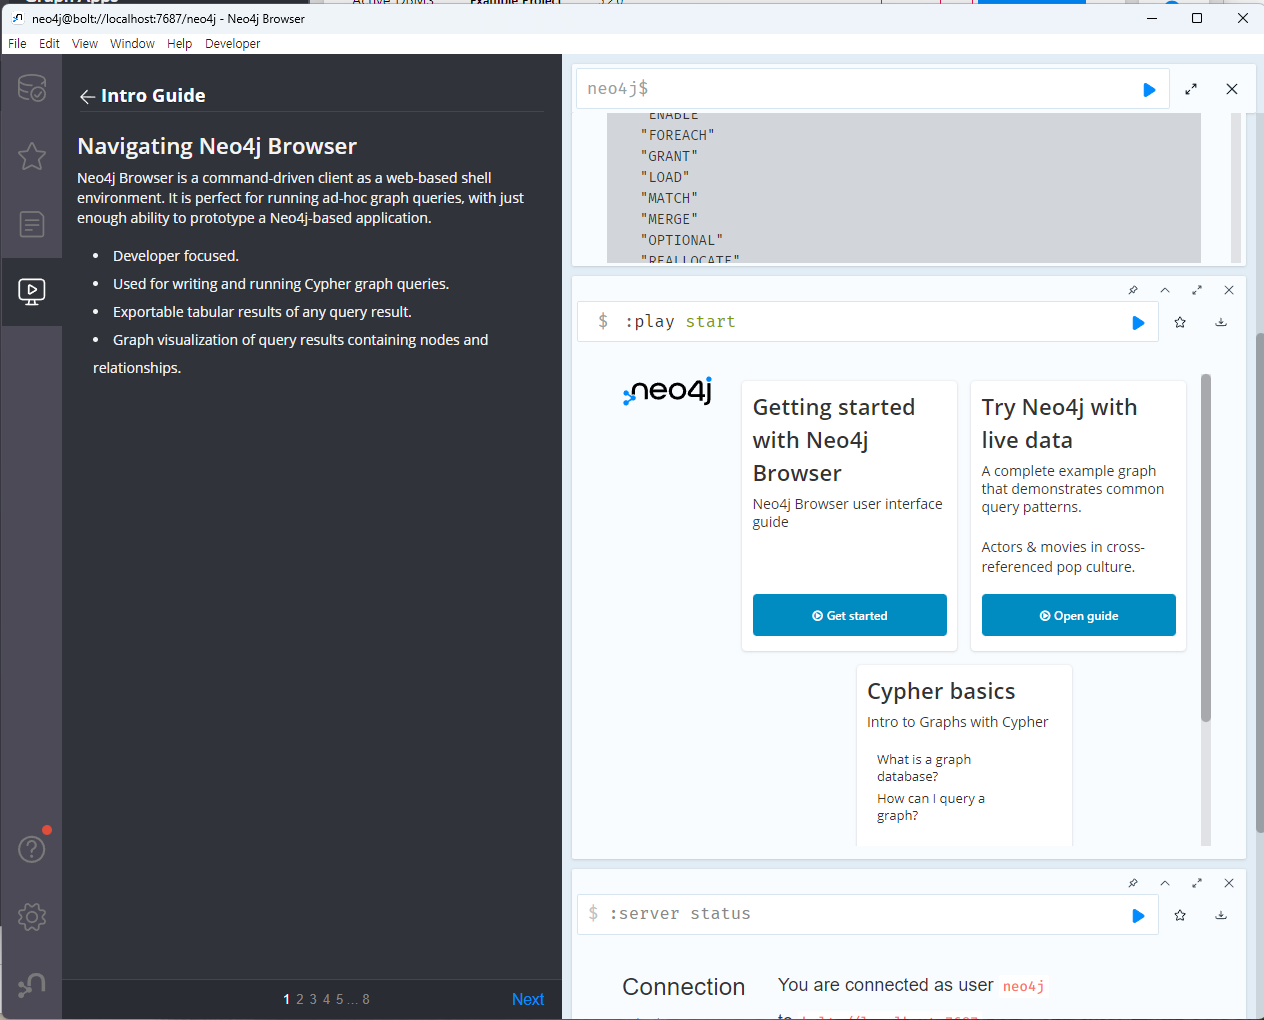Click the "MATCH" keyword in results
The width and height of the screenshot is (1264, 1020).
669,198
